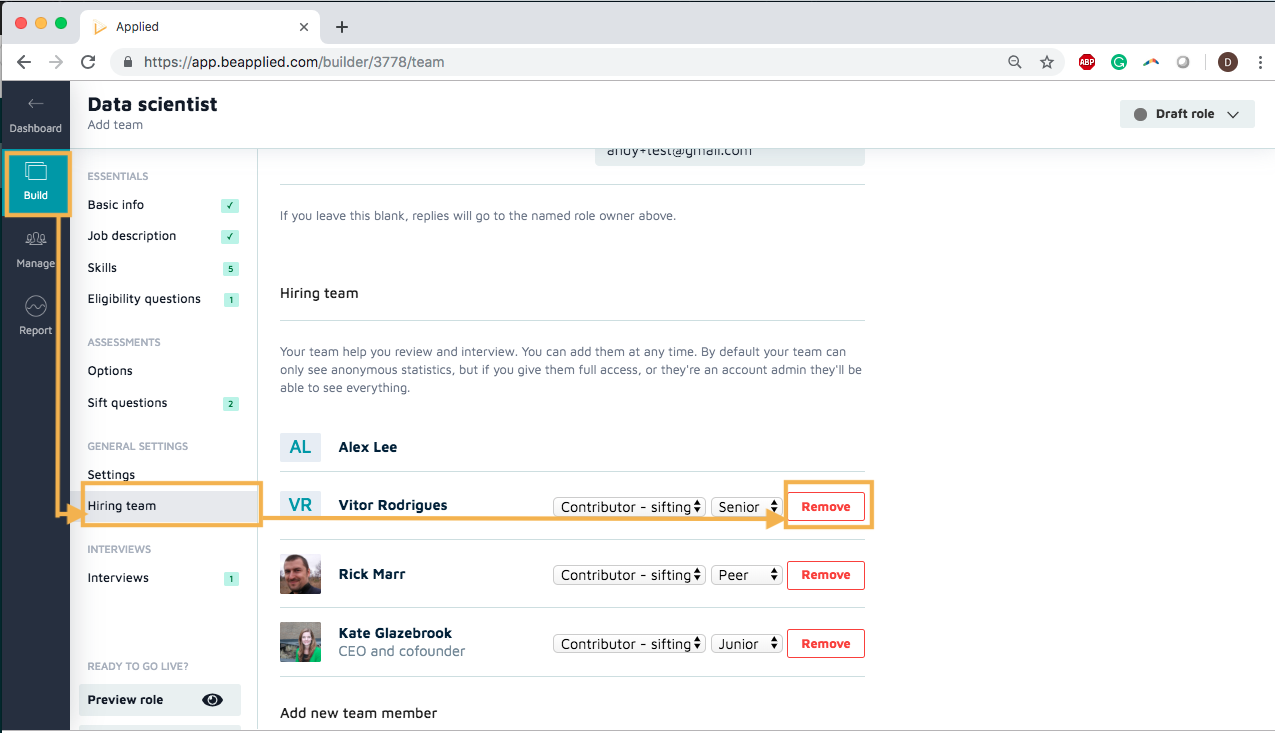Open the AdBlock Plus extension icon
This screenshot has width=1275, height=733.
point(1087,62)
